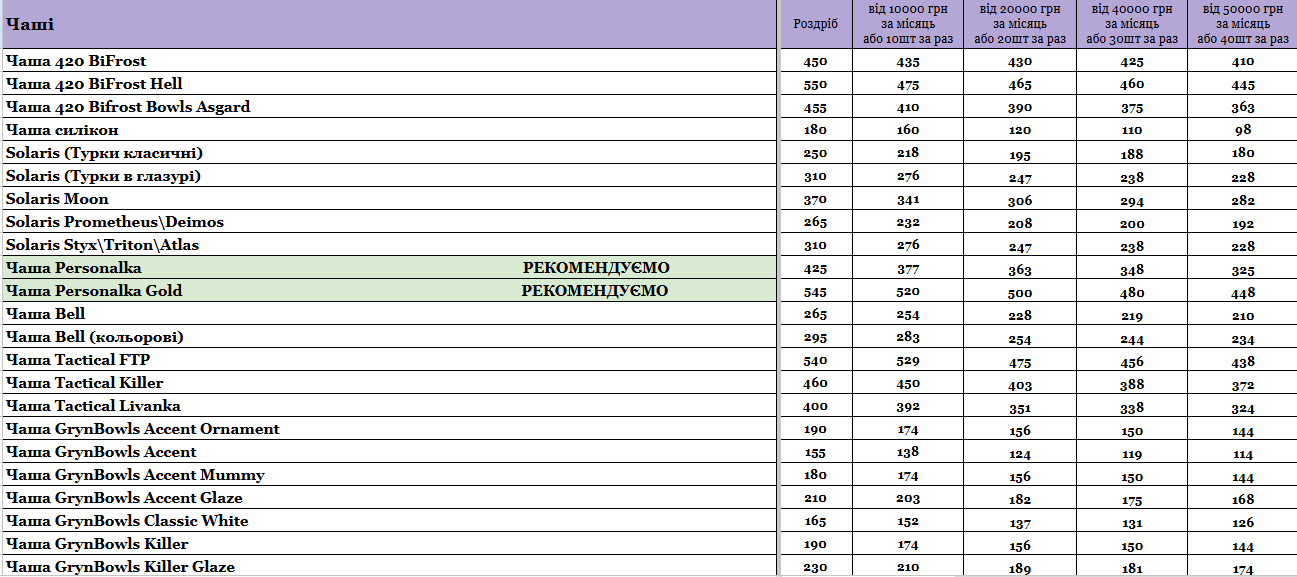
Task: Select the 283 cell for Bell кольорові
Action: pos(908,338)
